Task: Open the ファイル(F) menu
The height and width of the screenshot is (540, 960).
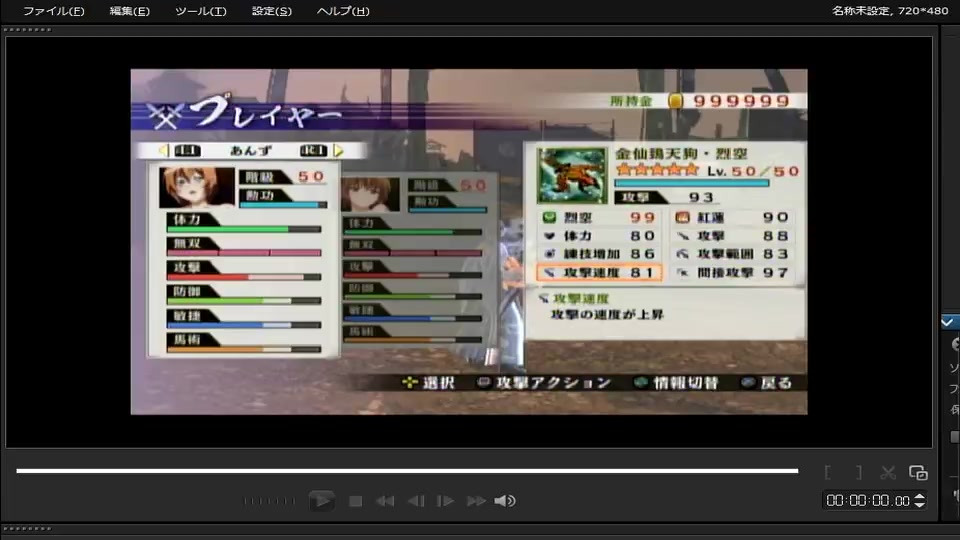Action: pyautogui.click(x=53, y=11)
